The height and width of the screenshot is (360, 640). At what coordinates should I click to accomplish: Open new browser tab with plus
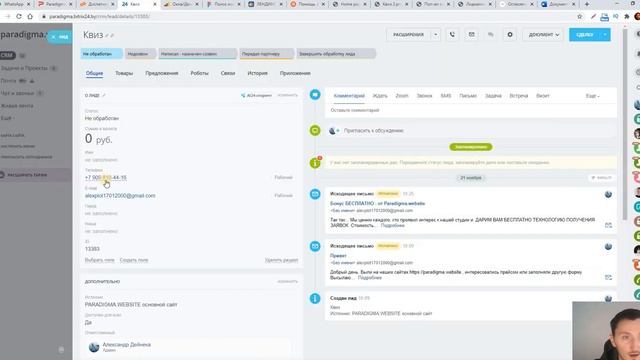(x=587, y=4)
